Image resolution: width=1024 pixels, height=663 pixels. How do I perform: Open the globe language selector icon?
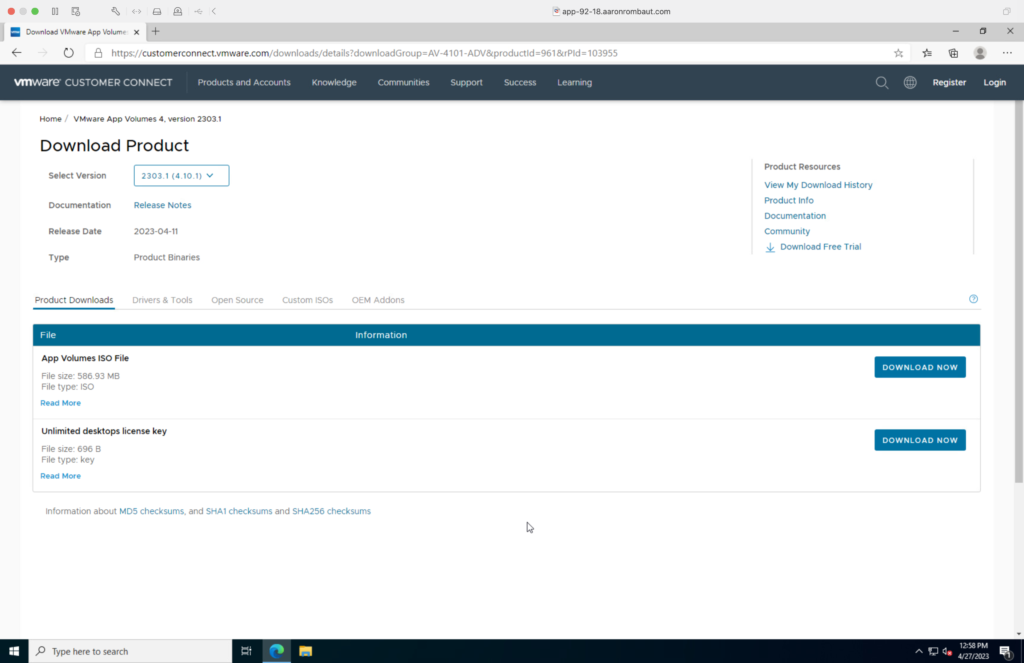(910, 83)
